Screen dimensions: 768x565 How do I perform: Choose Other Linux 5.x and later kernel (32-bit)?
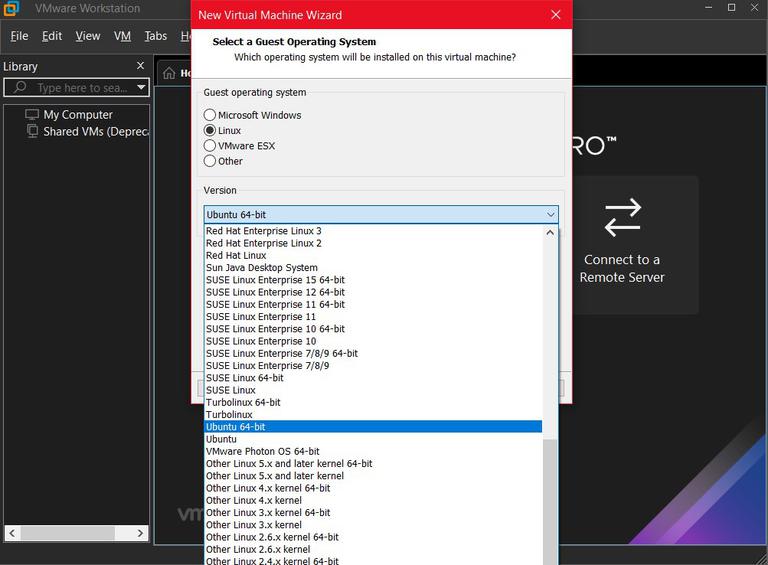coord(373,475)
